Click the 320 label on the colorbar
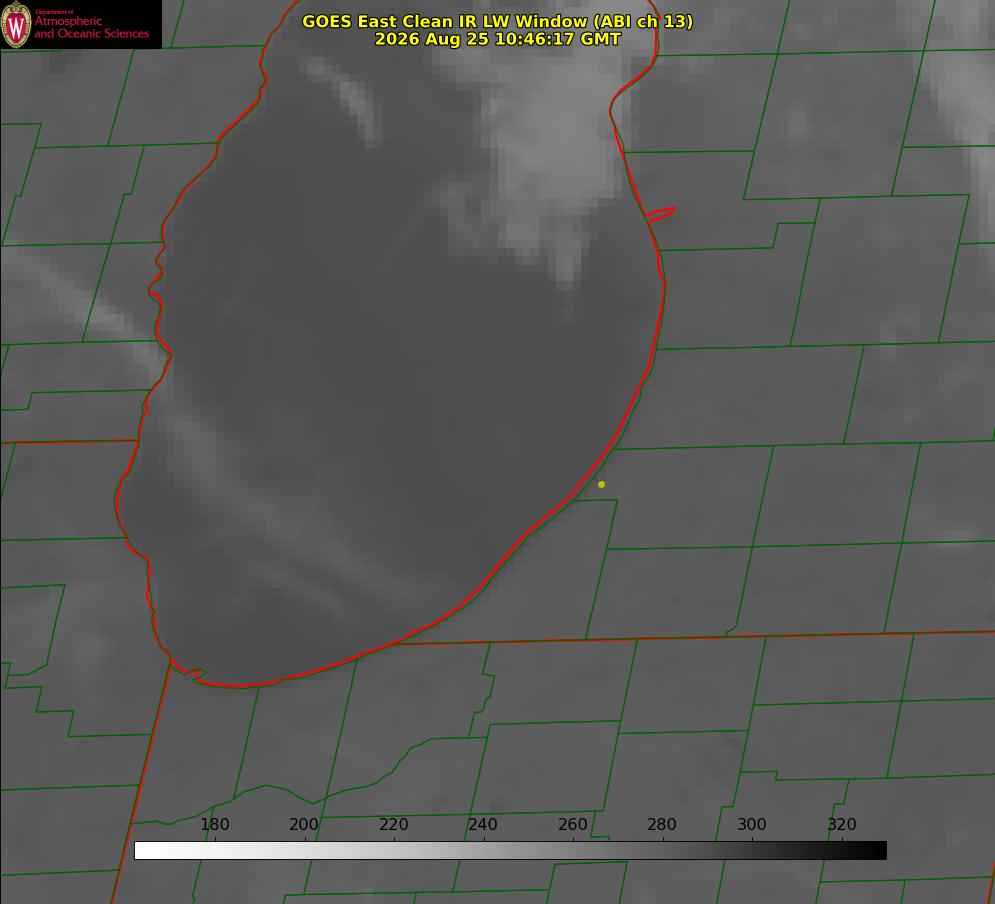 (x=842, y=824)
